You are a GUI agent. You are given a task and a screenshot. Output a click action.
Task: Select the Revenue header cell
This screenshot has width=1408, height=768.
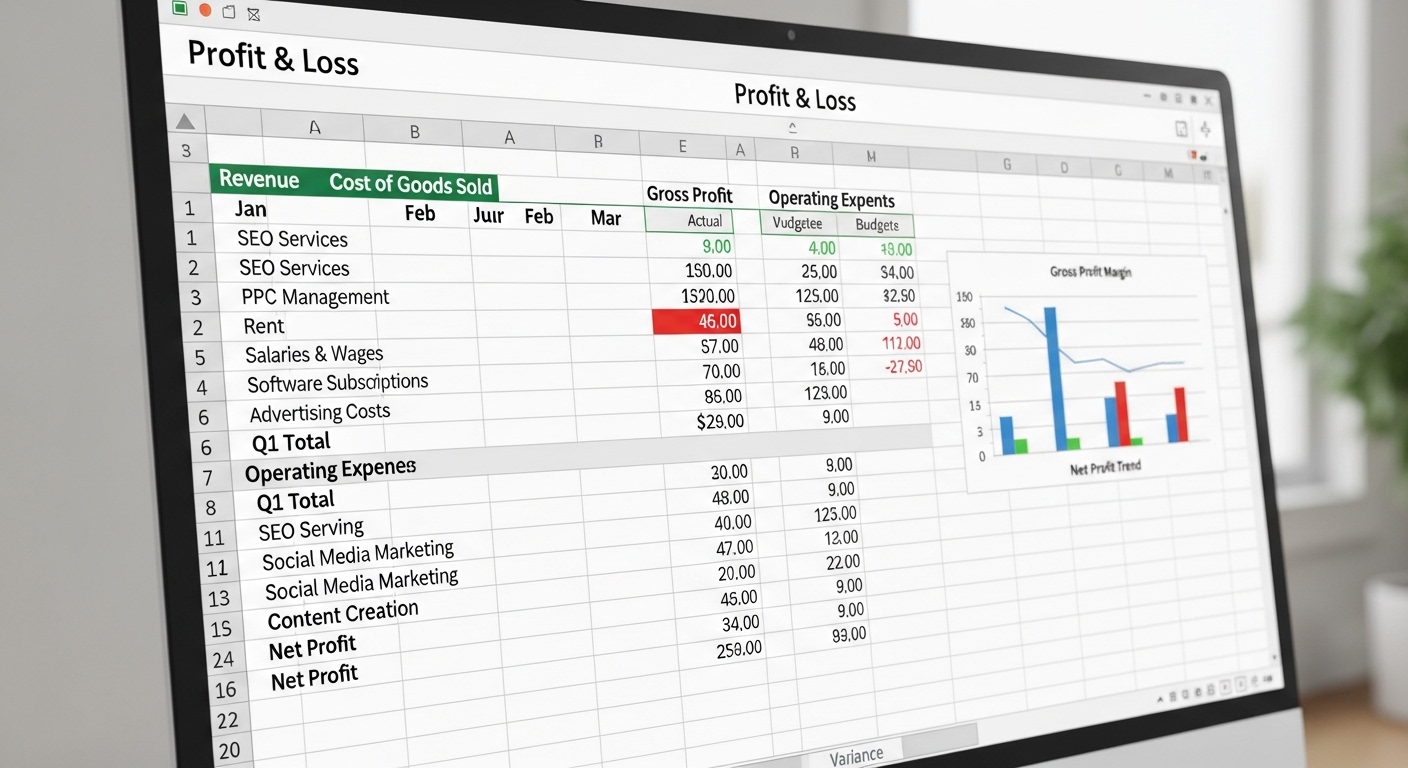click(260, 180)
